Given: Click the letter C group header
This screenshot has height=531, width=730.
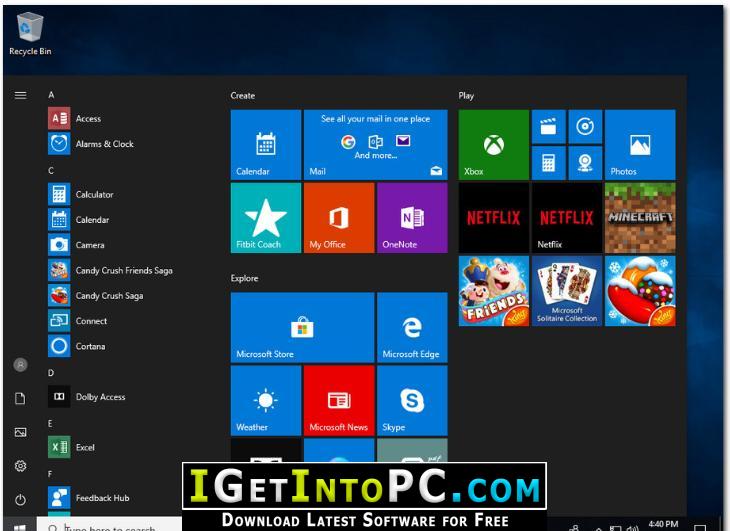Looking at the screenshot, I should [51, 171].
